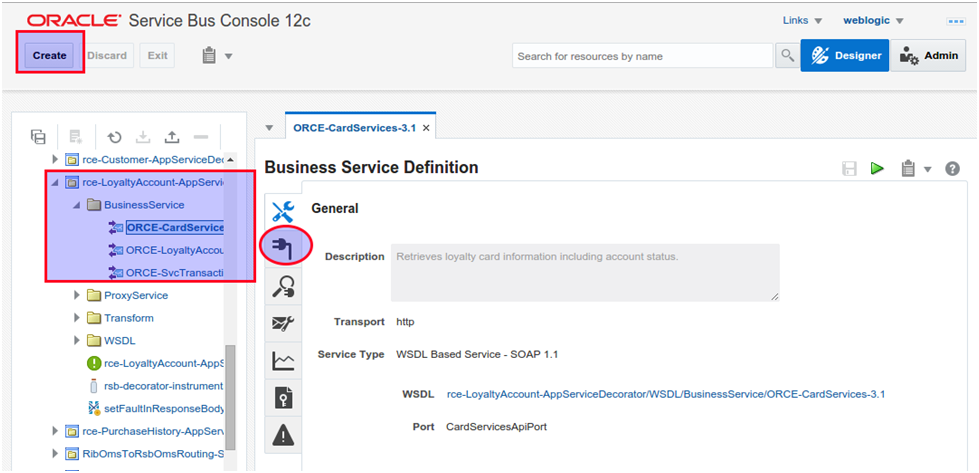
Task: Click the CardServicesApiPort port value
Action: [496, 427]
